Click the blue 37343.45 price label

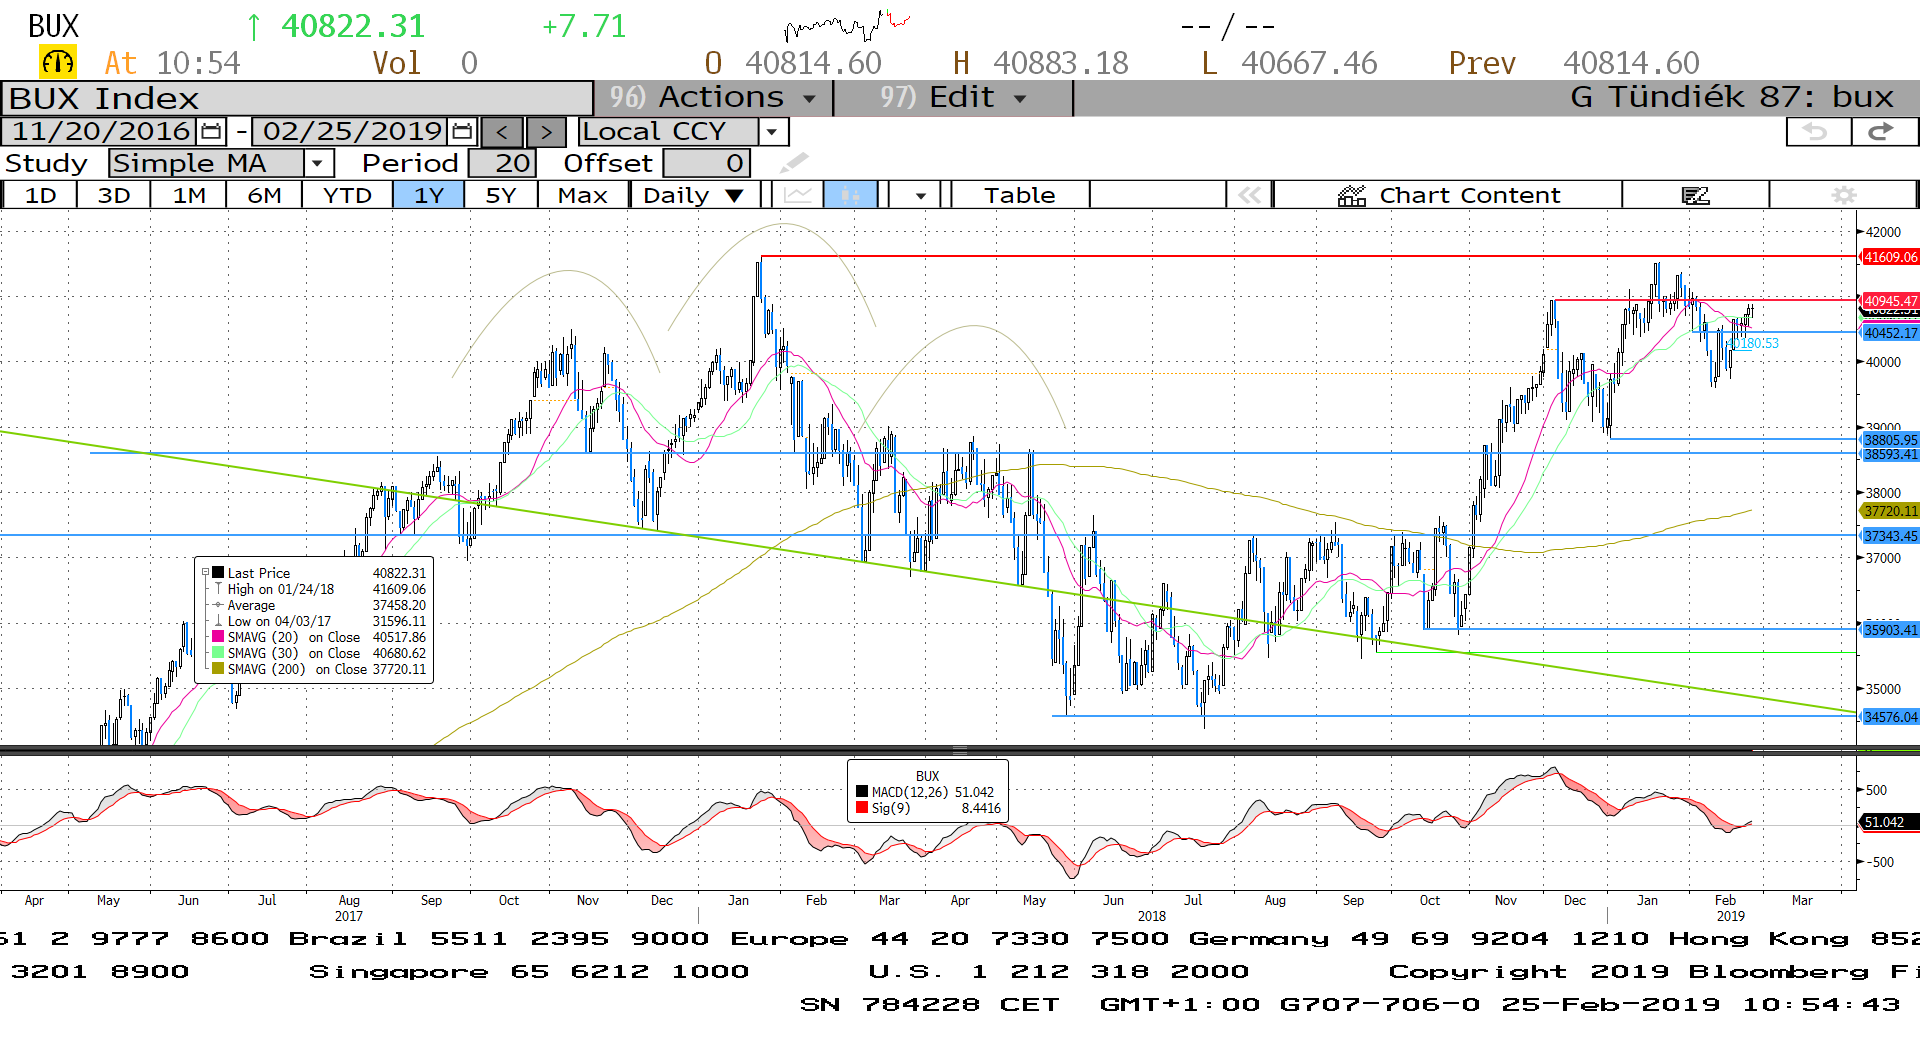1890,536
